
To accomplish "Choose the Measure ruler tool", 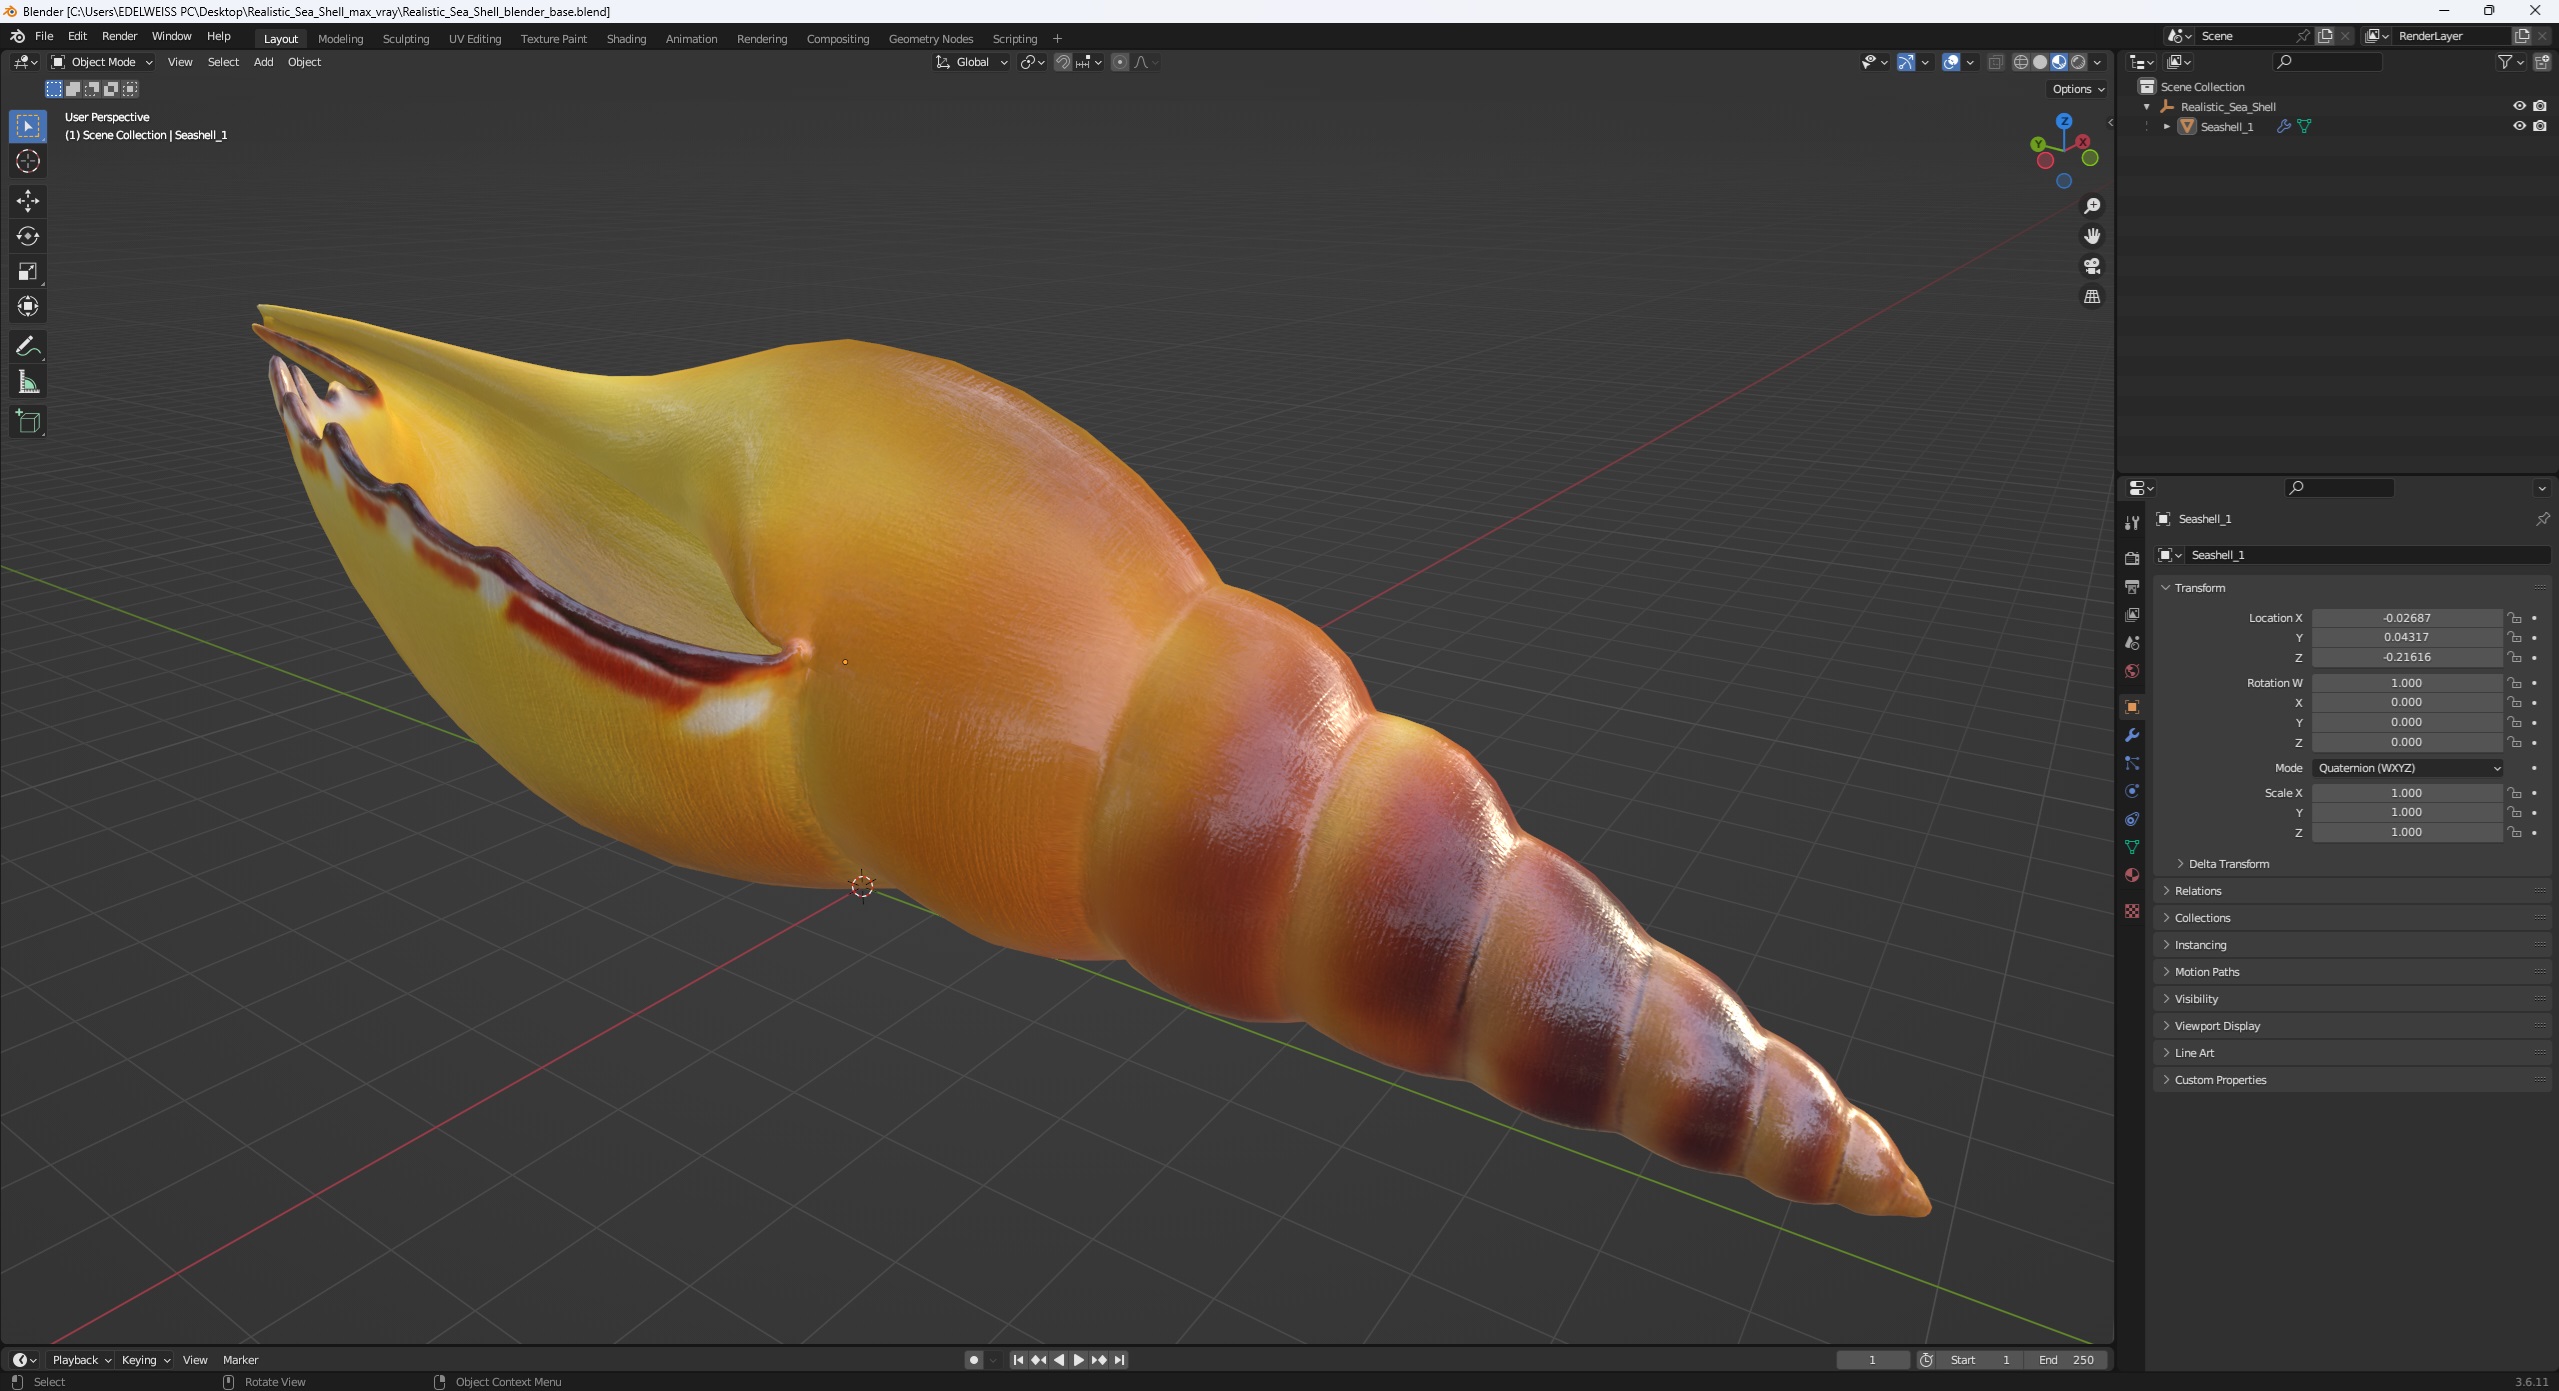I will click(28, 382).
